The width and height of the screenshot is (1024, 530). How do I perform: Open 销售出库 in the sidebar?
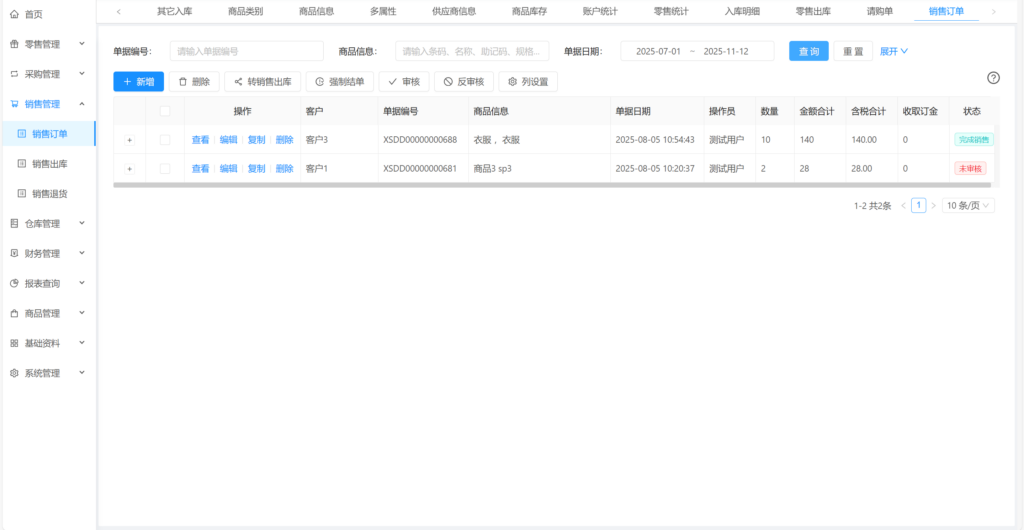(49, 164)
